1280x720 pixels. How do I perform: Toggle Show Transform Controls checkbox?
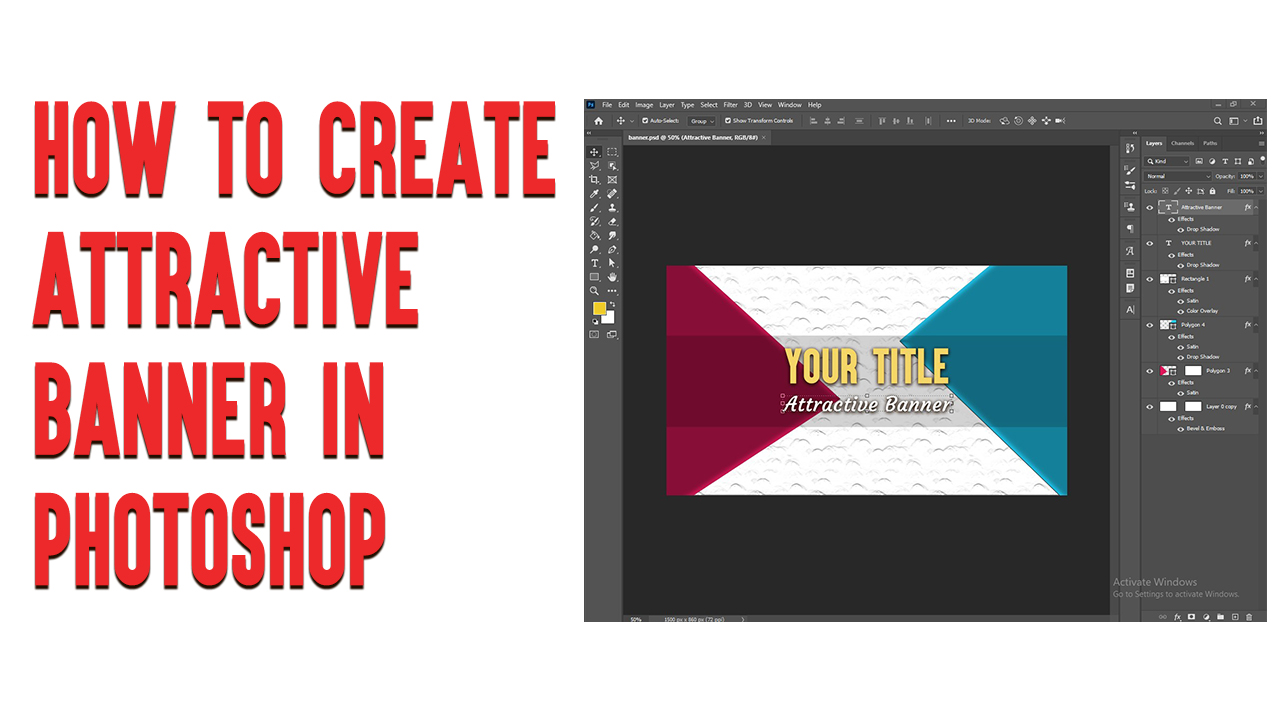coord(727,121)
